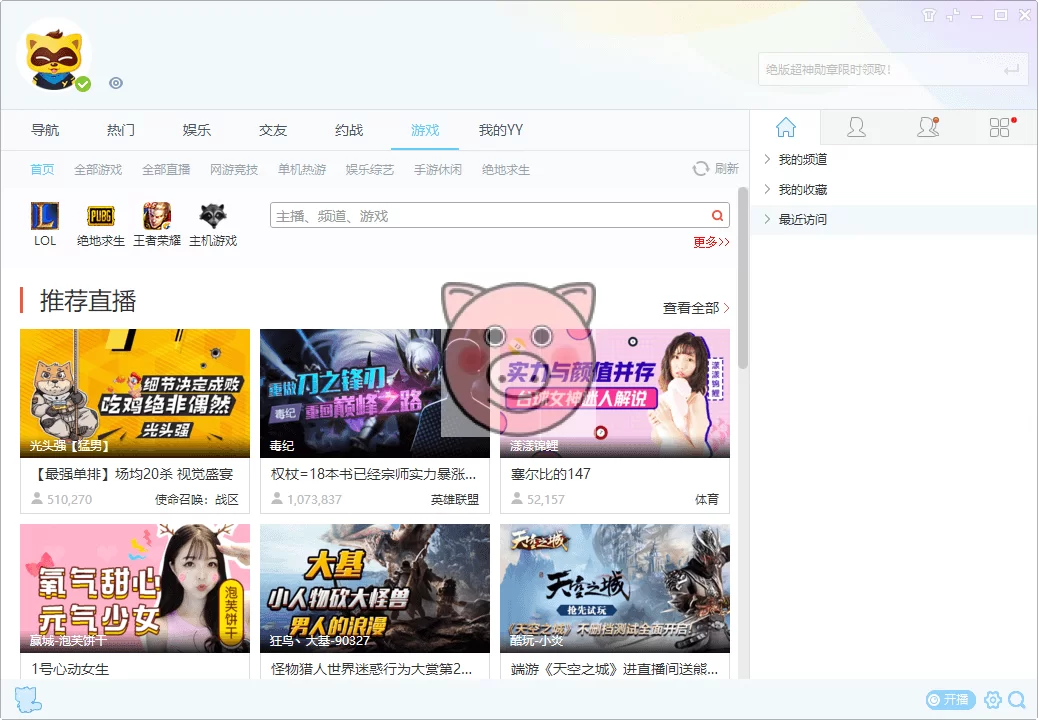Screen dimensions: 1038x720
Task: Toggle the eye visibility status icon
Action: tap(116, 83)
